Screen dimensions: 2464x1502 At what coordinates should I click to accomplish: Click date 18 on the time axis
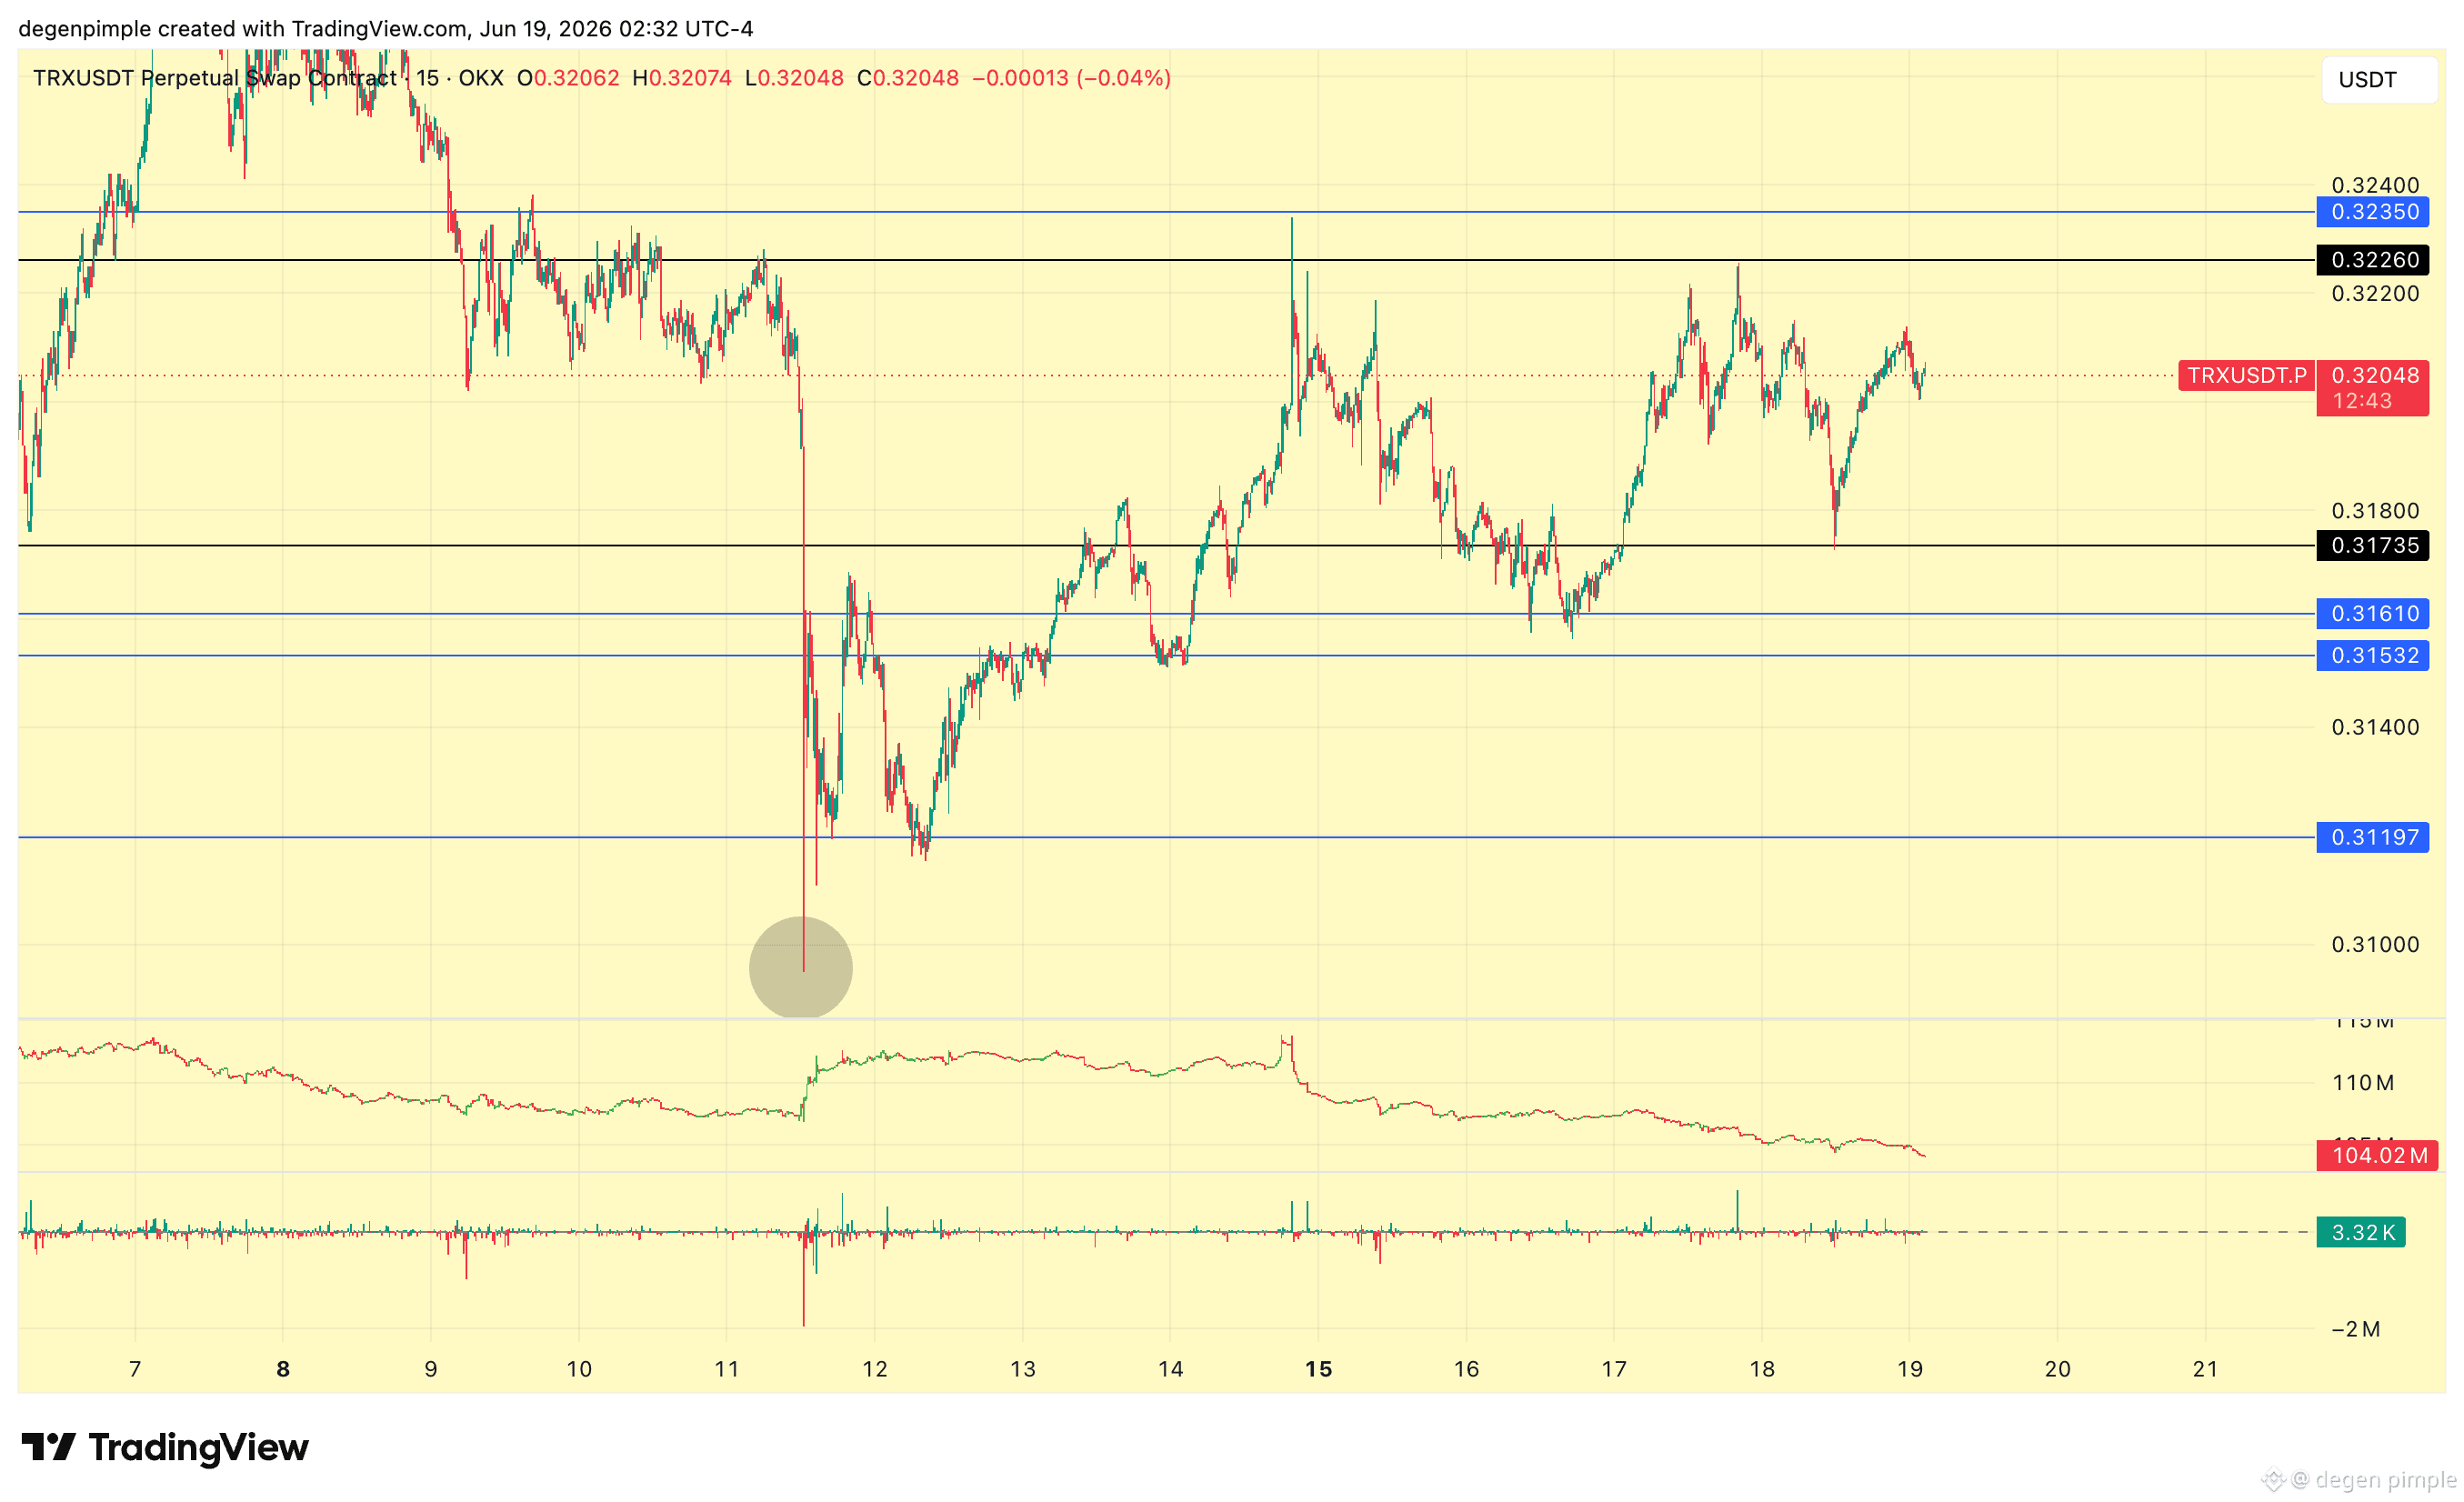click(1762, 1370)
